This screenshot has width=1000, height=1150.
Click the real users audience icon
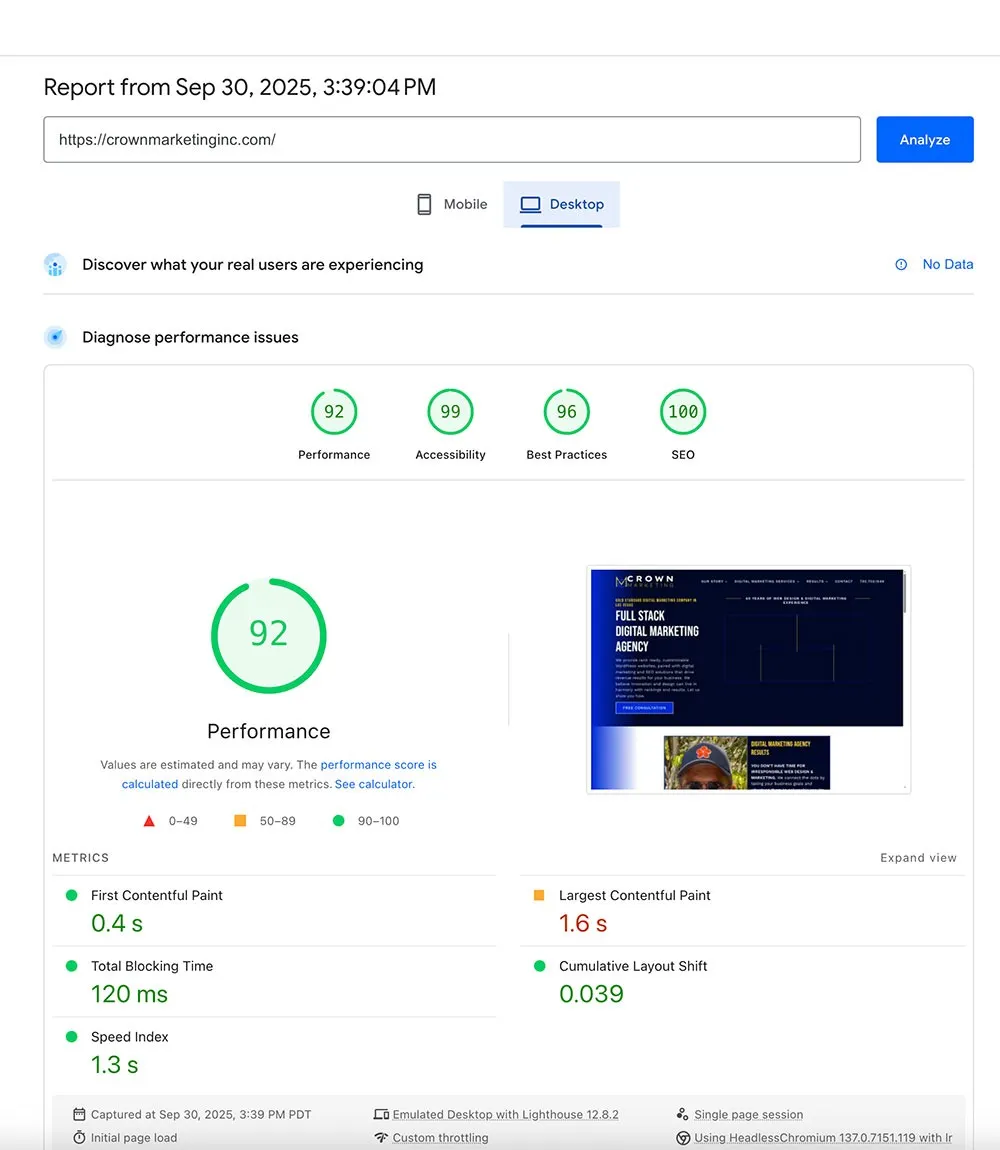click(55, 264)
